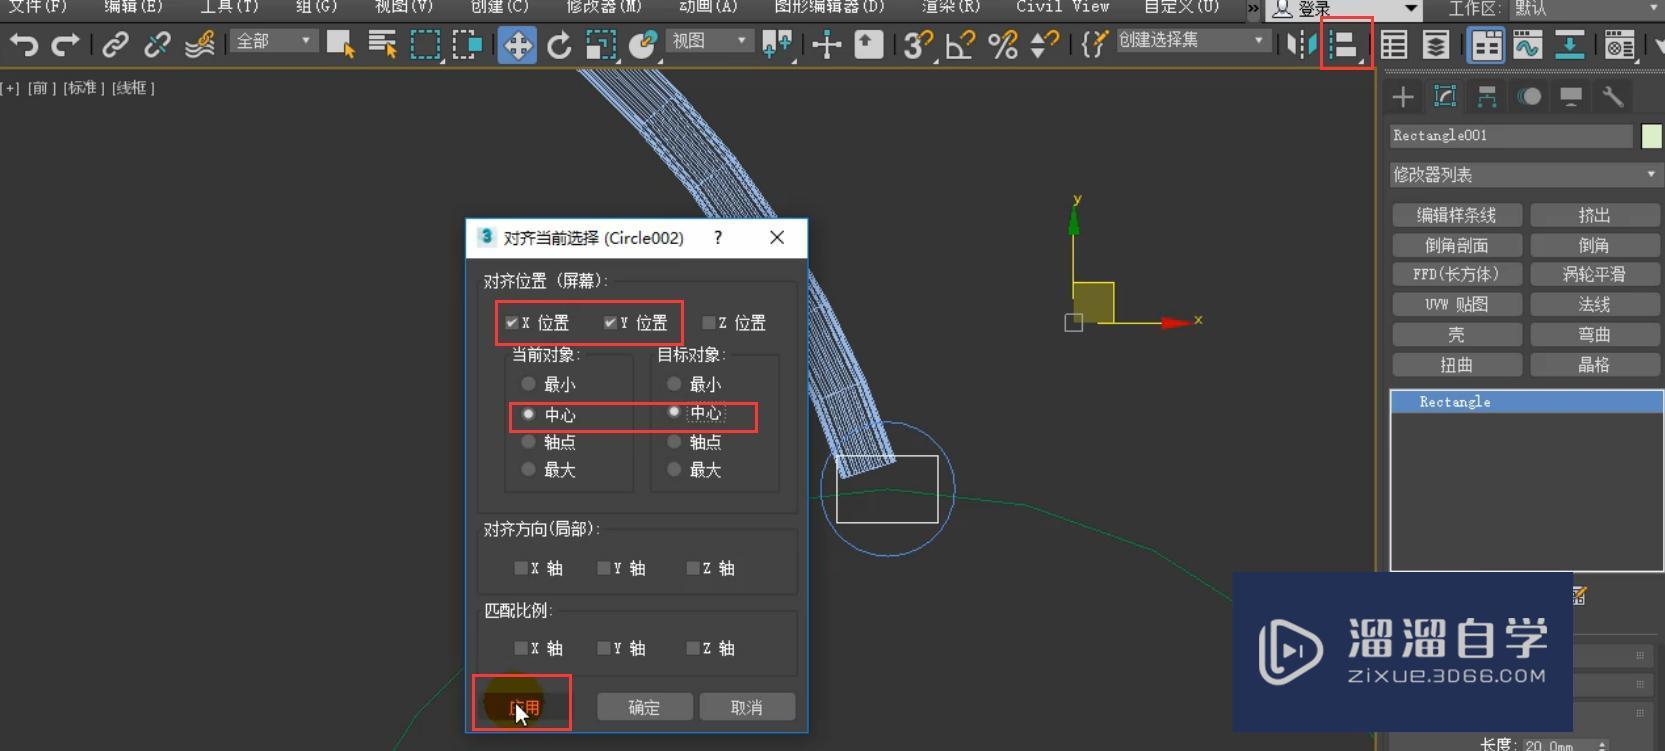Activate the Select Object tool
The image size is (1665, 751).
[340, 45]
